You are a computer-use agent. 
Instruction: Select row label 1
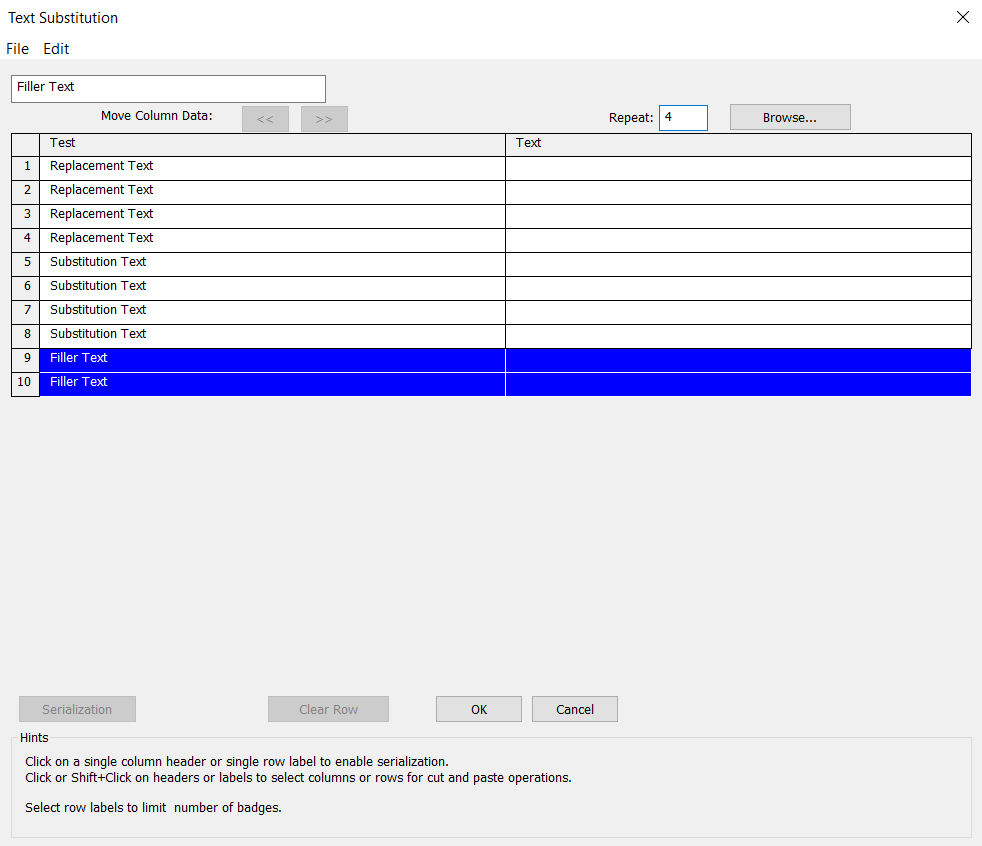26,167
